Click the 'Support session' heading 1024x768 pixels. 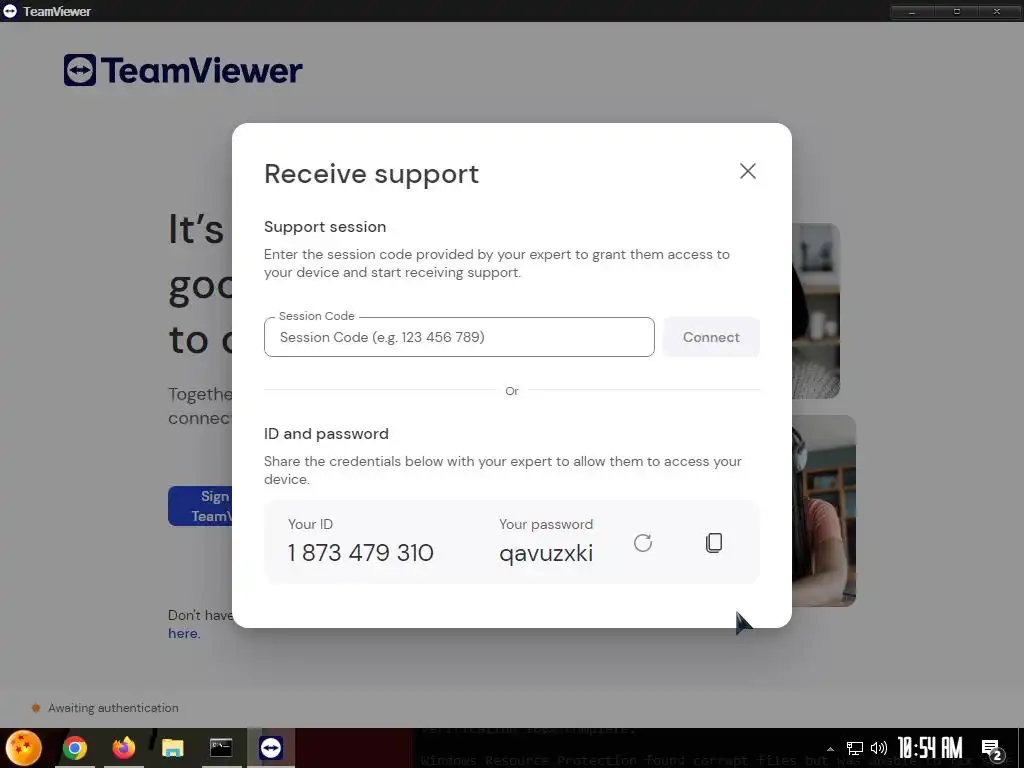(325, 227)
